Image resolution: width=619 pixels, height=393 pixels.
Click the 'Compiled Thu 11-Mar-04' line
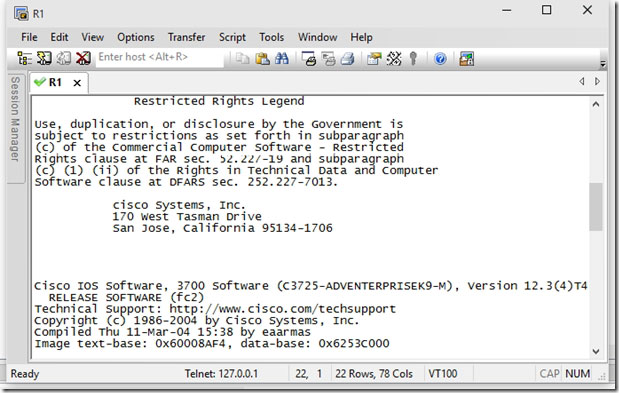click(x=173, y=332)
